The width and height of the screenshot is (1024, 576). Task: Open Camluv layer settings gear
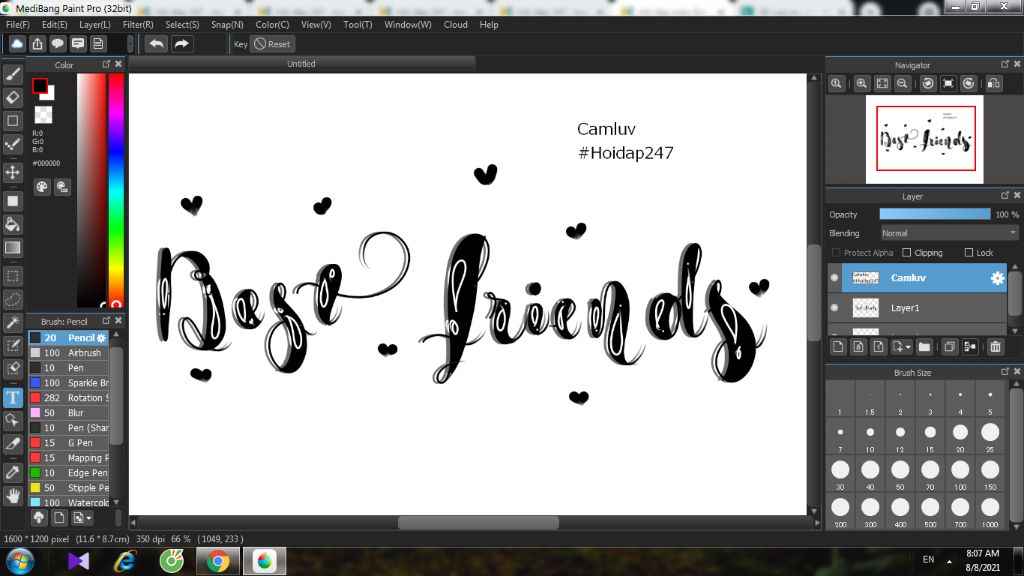tap(997, 278)
